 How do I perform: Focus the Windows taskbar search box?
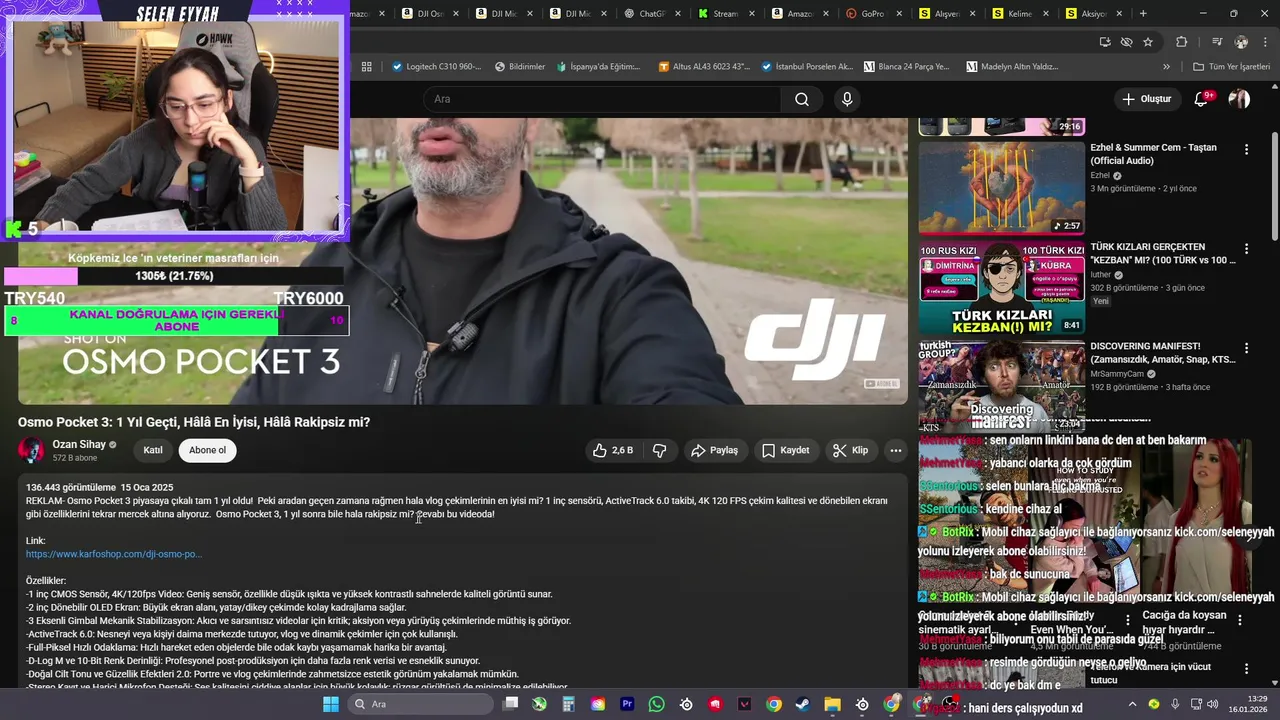coord(420,704)
